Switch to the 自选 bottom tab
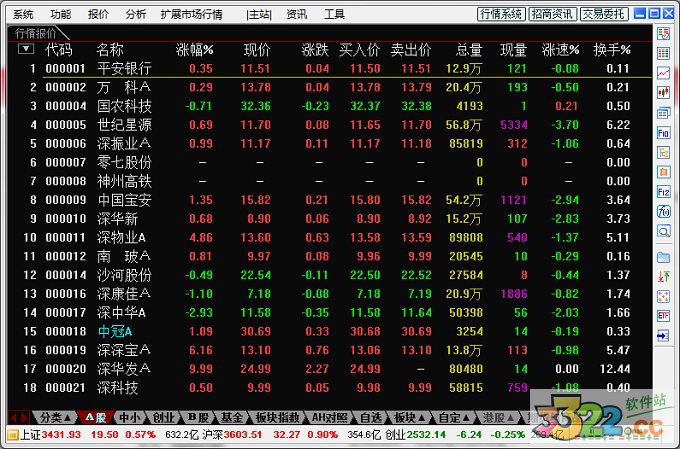The height and width of the screenshot is (449, 680). point(371,418)
